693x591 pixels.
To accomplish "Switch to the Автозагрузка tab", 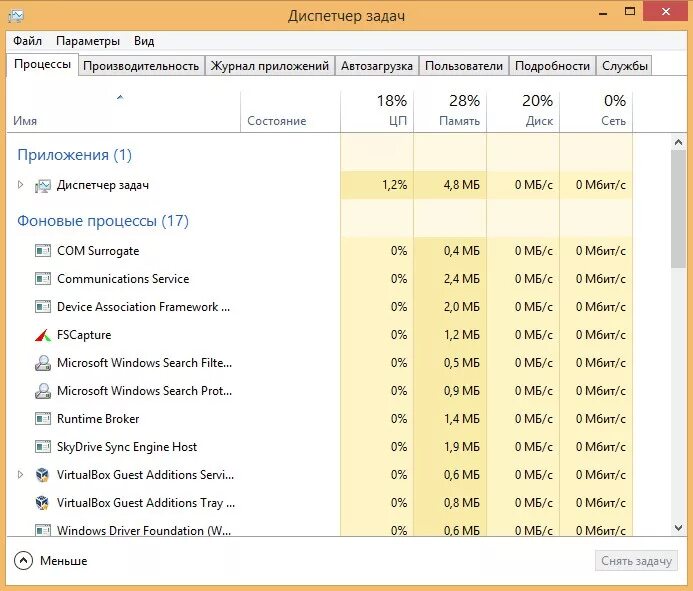I will (377, 66).
